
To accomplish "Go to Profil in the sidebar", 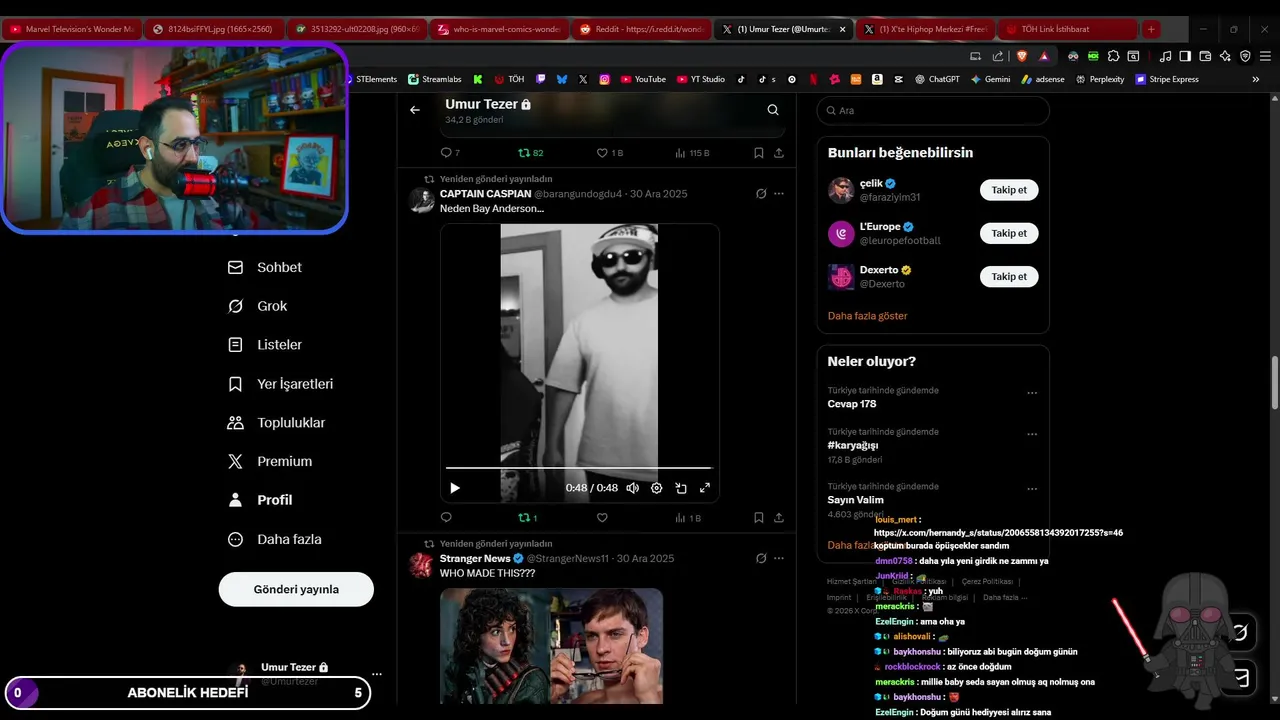I will click(x=260, y=500).
